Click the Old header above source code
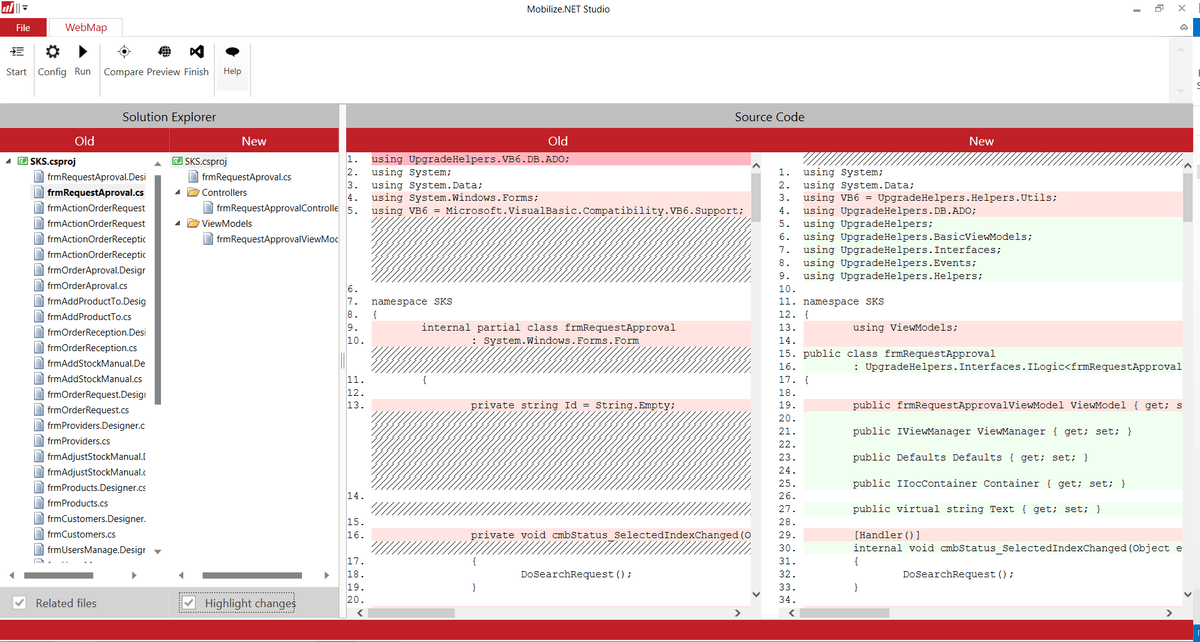This screenshot has height=642, width=1200. coord(558,141)
